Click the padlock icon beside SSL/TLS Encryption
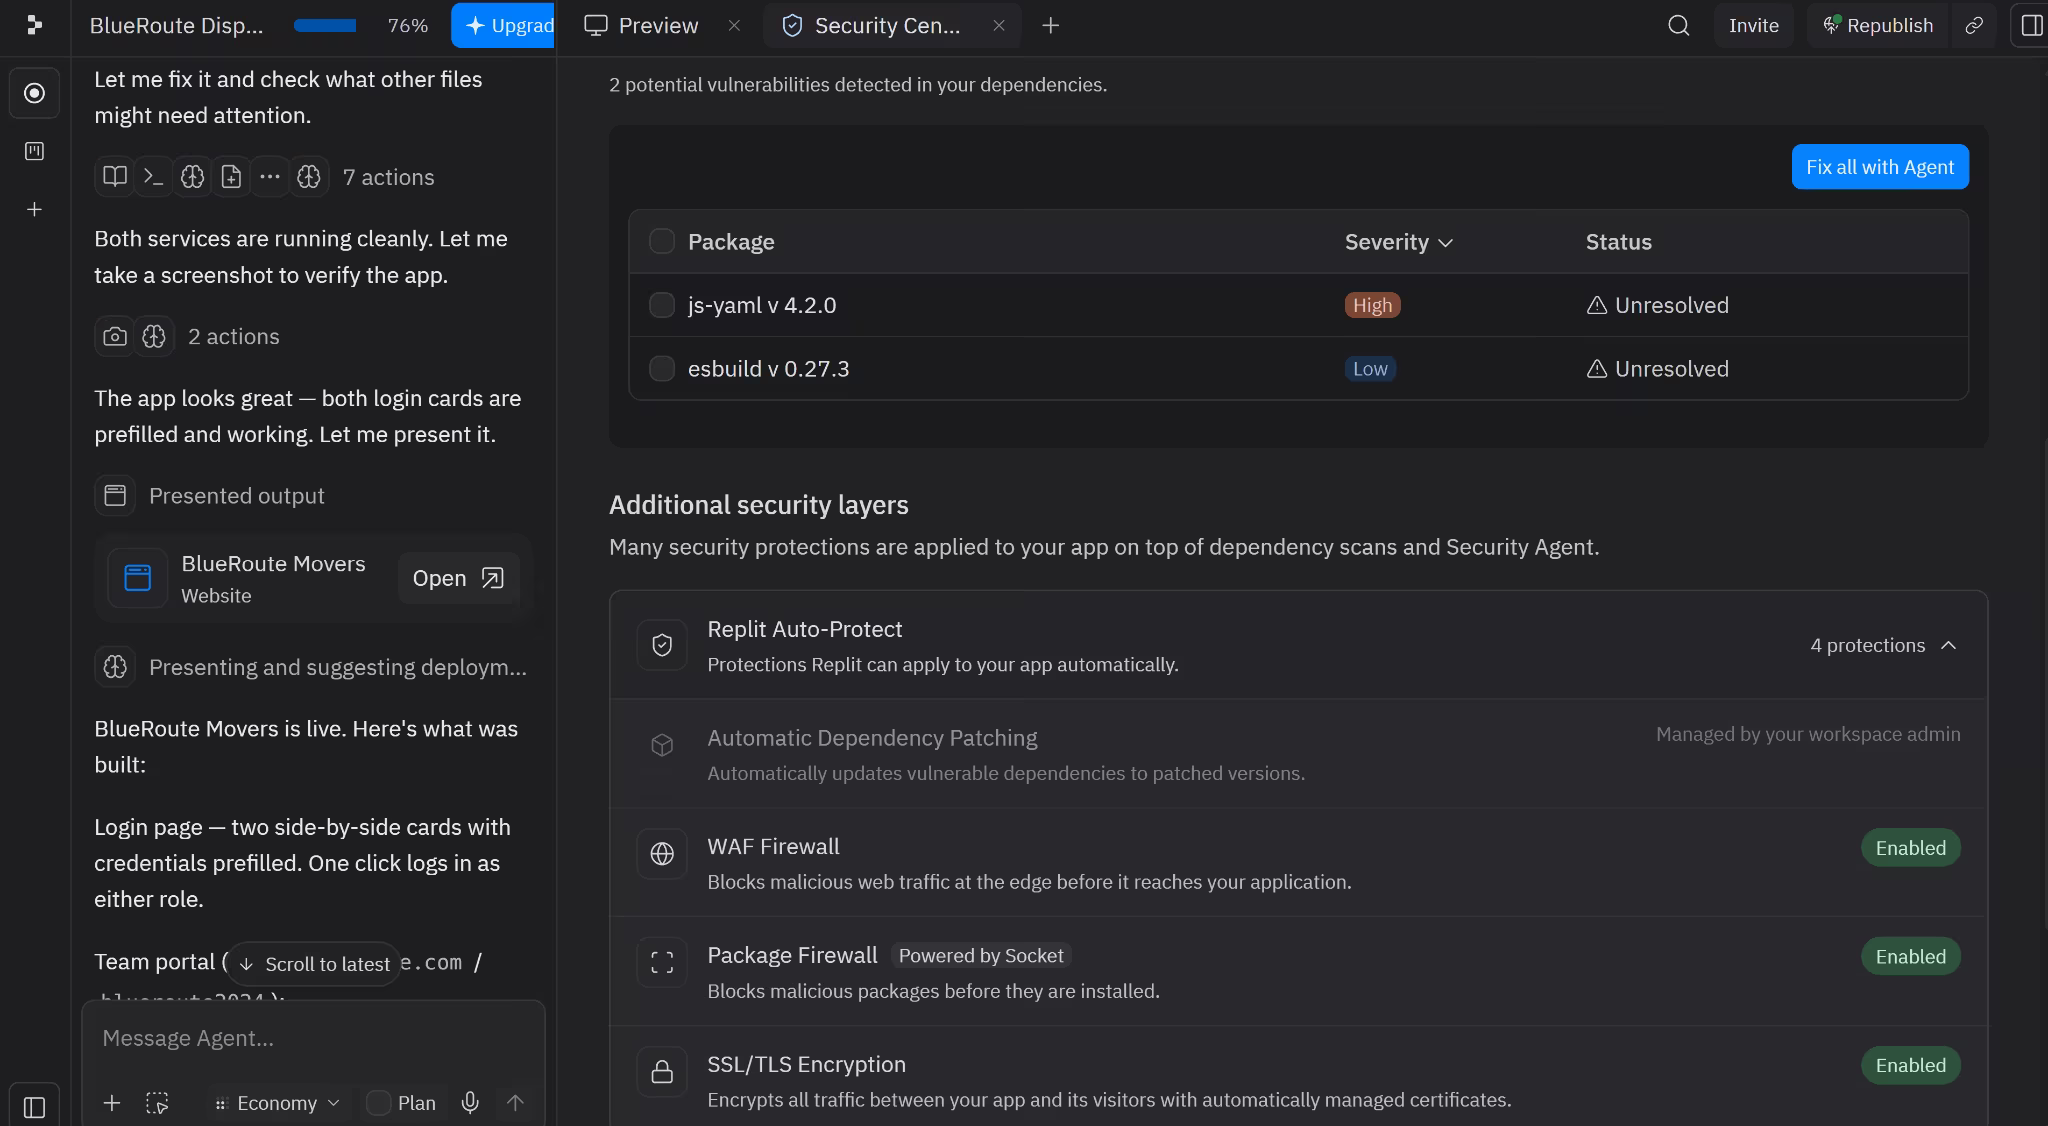The image size is (2048, 1126). pos(662,1072)
